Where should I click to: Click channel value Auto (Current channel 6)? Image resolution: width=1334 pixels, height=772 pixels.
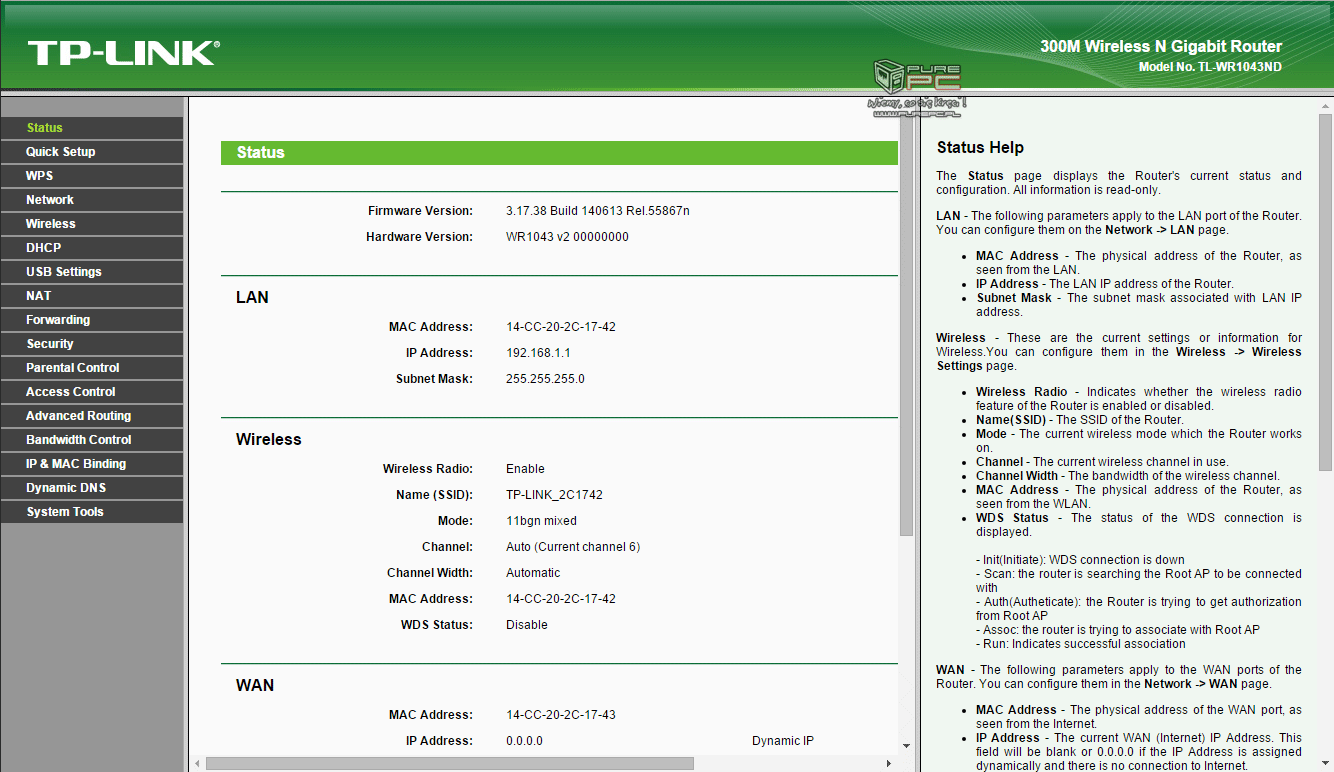[573, 547]
